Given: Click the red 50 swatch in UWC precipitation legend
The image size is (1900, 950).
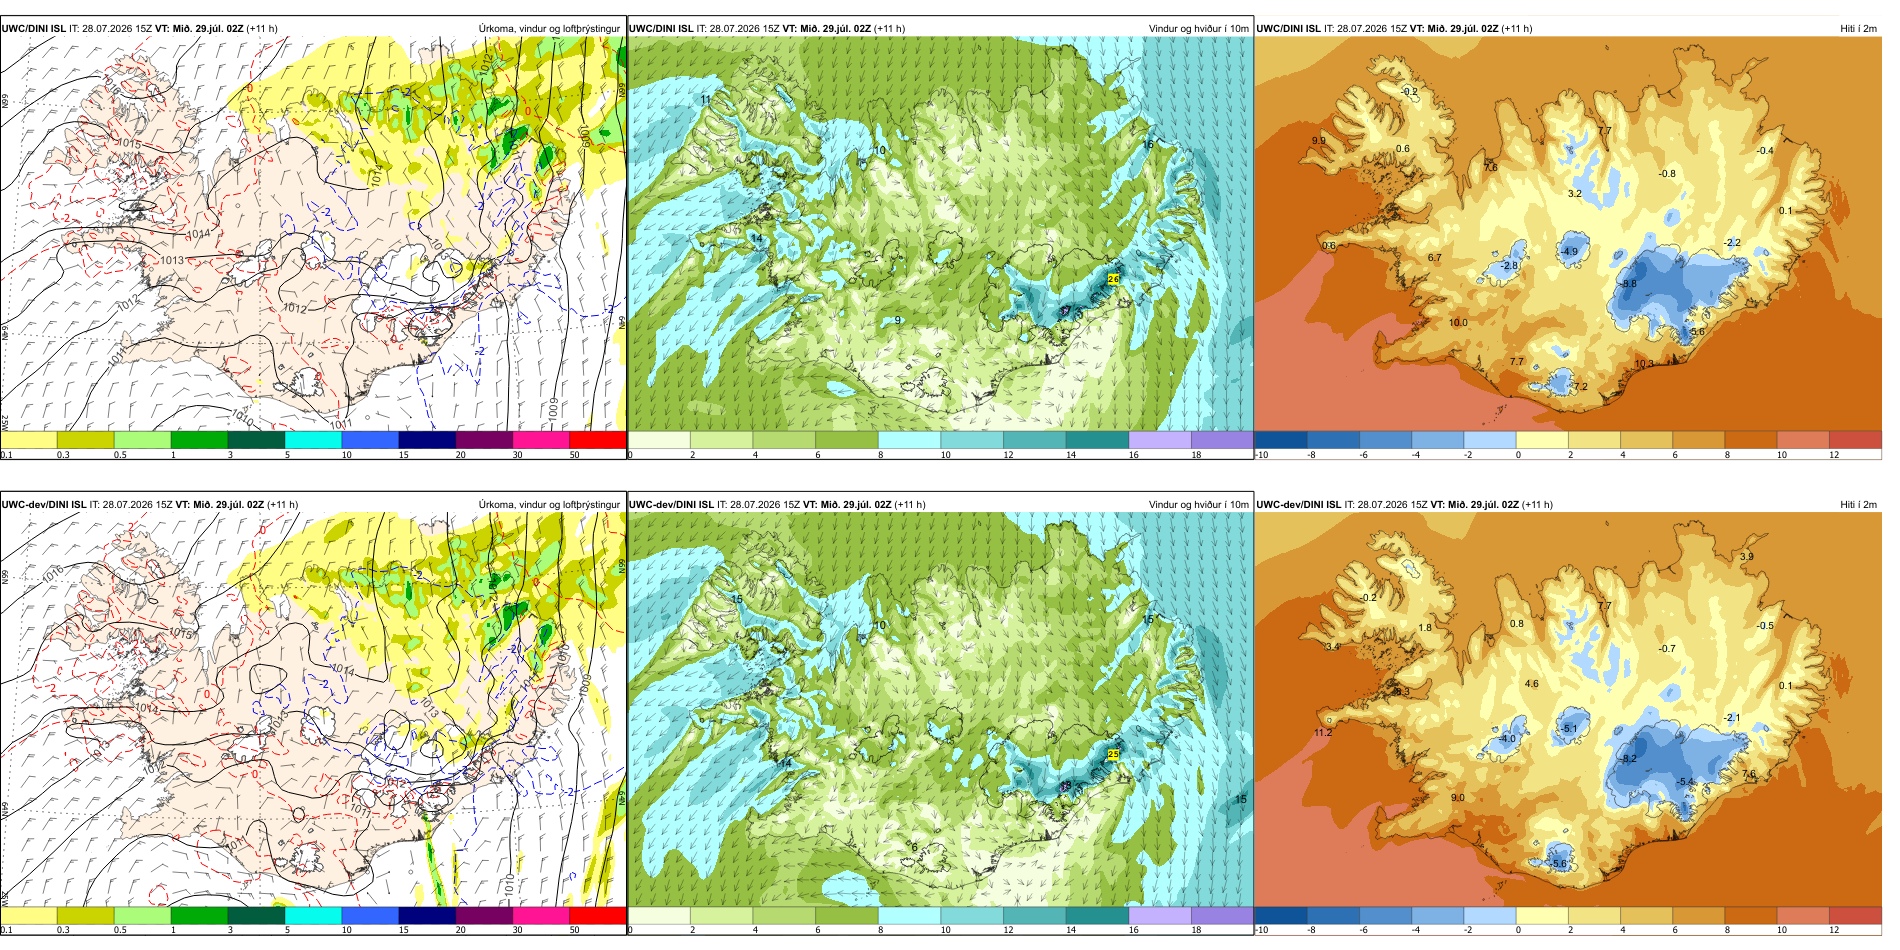Looking at the screenshot, I should click(x=597, y=439).
